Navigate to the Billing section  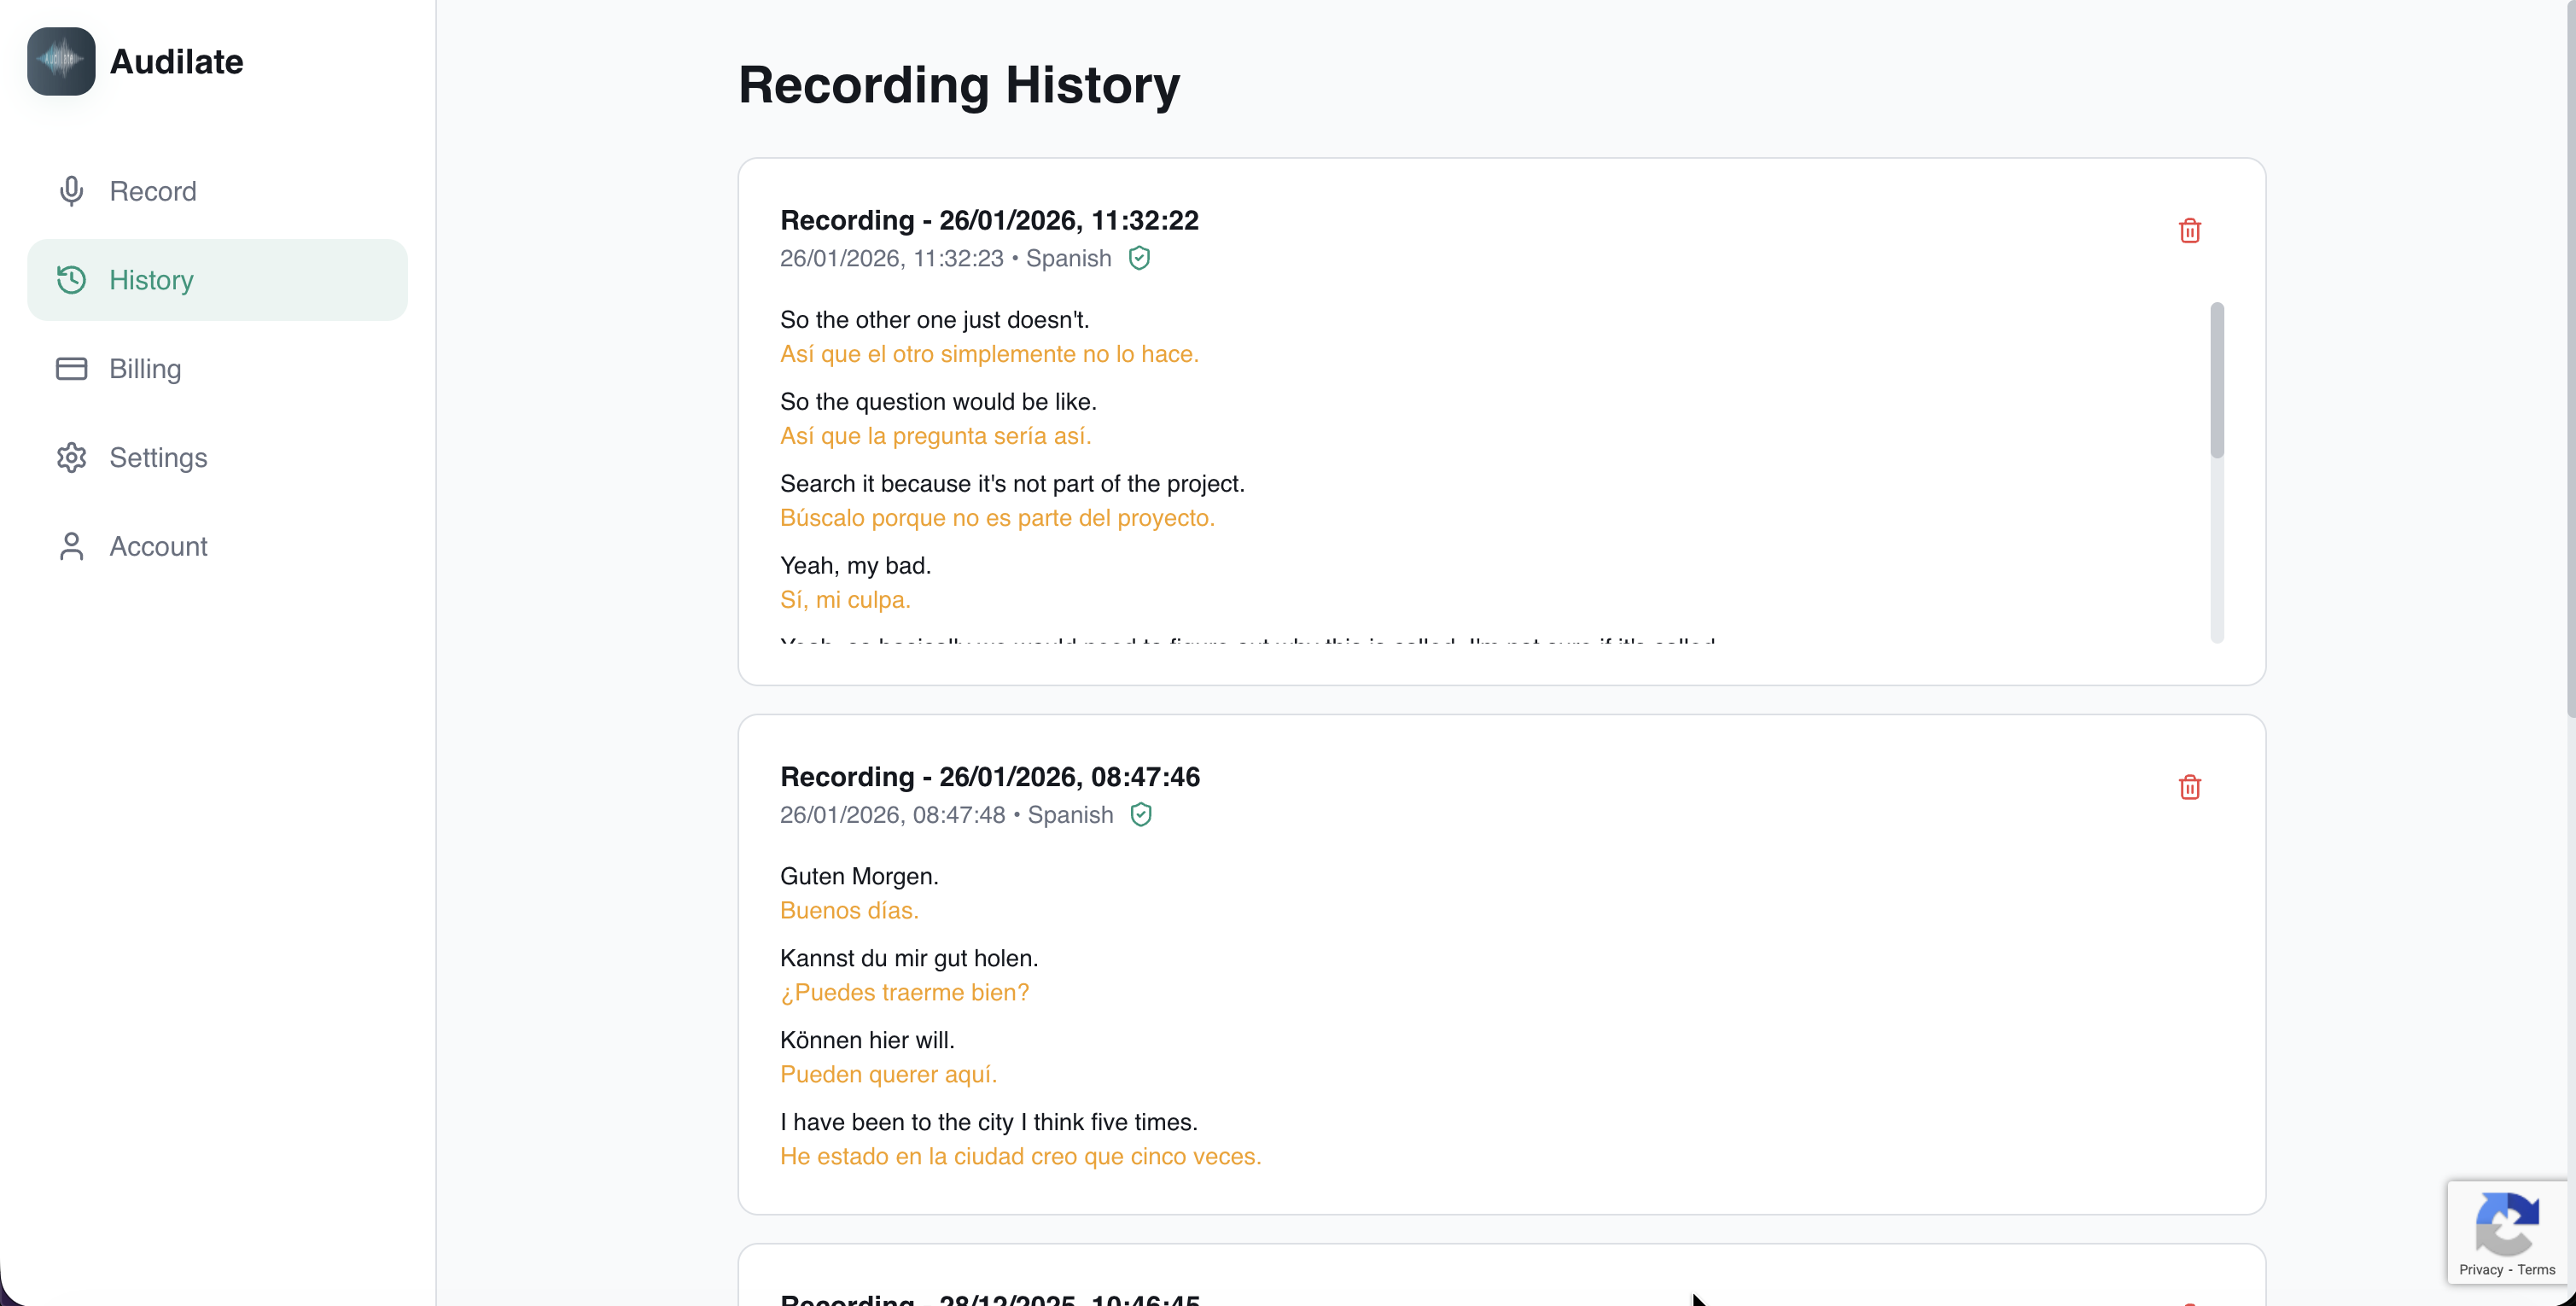[143, 368]
